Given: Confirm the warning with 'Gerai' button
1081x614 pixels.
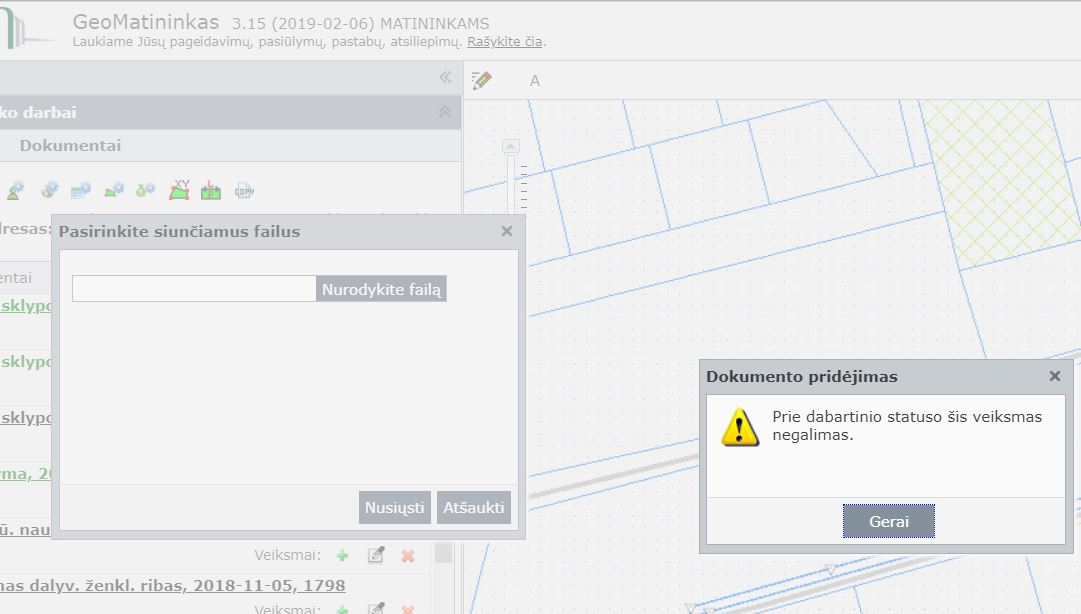Looking at the screenshot, I should (x=889, y=521).
